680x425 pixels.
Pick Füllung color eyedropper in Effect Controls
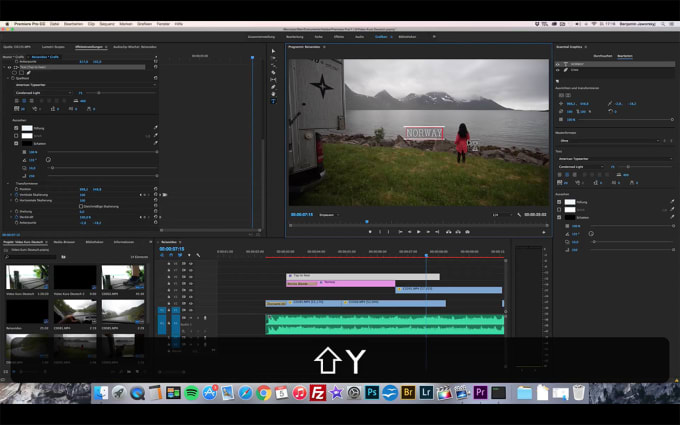pyautogui.click(x=156, y=128)
